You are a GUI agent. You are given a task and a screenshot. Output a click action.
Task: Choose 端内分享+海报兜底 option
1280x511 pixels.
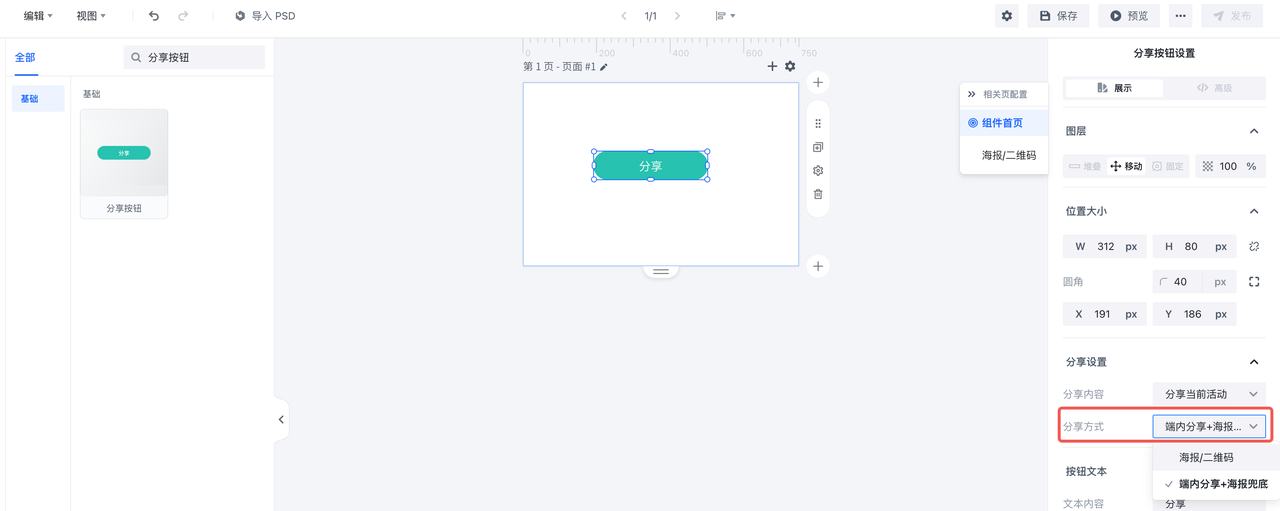1216,484
